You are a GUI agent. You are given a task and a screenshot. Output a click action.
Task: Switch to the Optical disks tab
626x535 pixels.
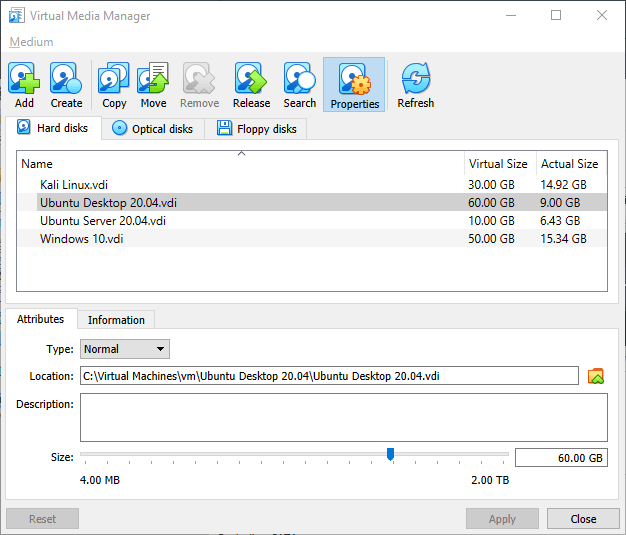[153, 129]
